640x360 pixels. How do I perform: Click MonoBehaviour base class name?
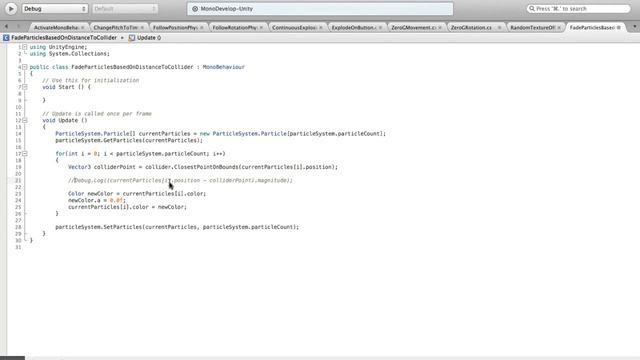pyautogui.click(x=224, y=67)
